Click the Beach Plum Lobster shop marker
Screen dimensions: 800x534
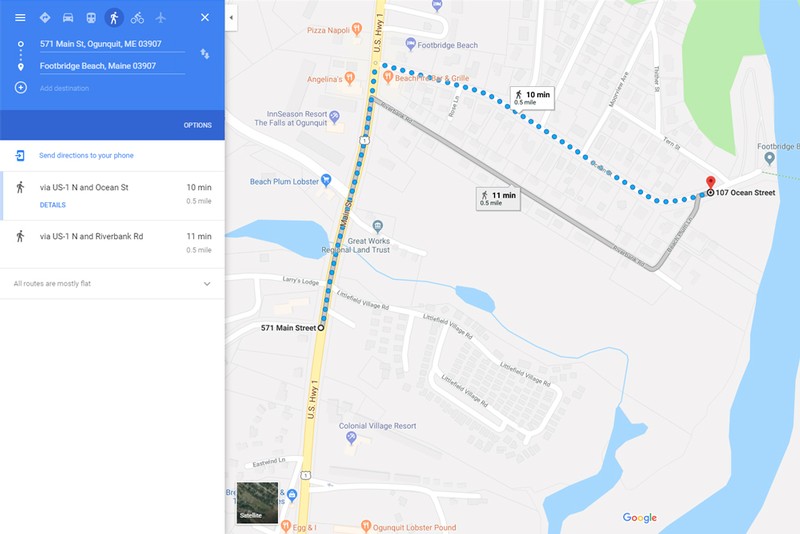click(x=326, y=180)
